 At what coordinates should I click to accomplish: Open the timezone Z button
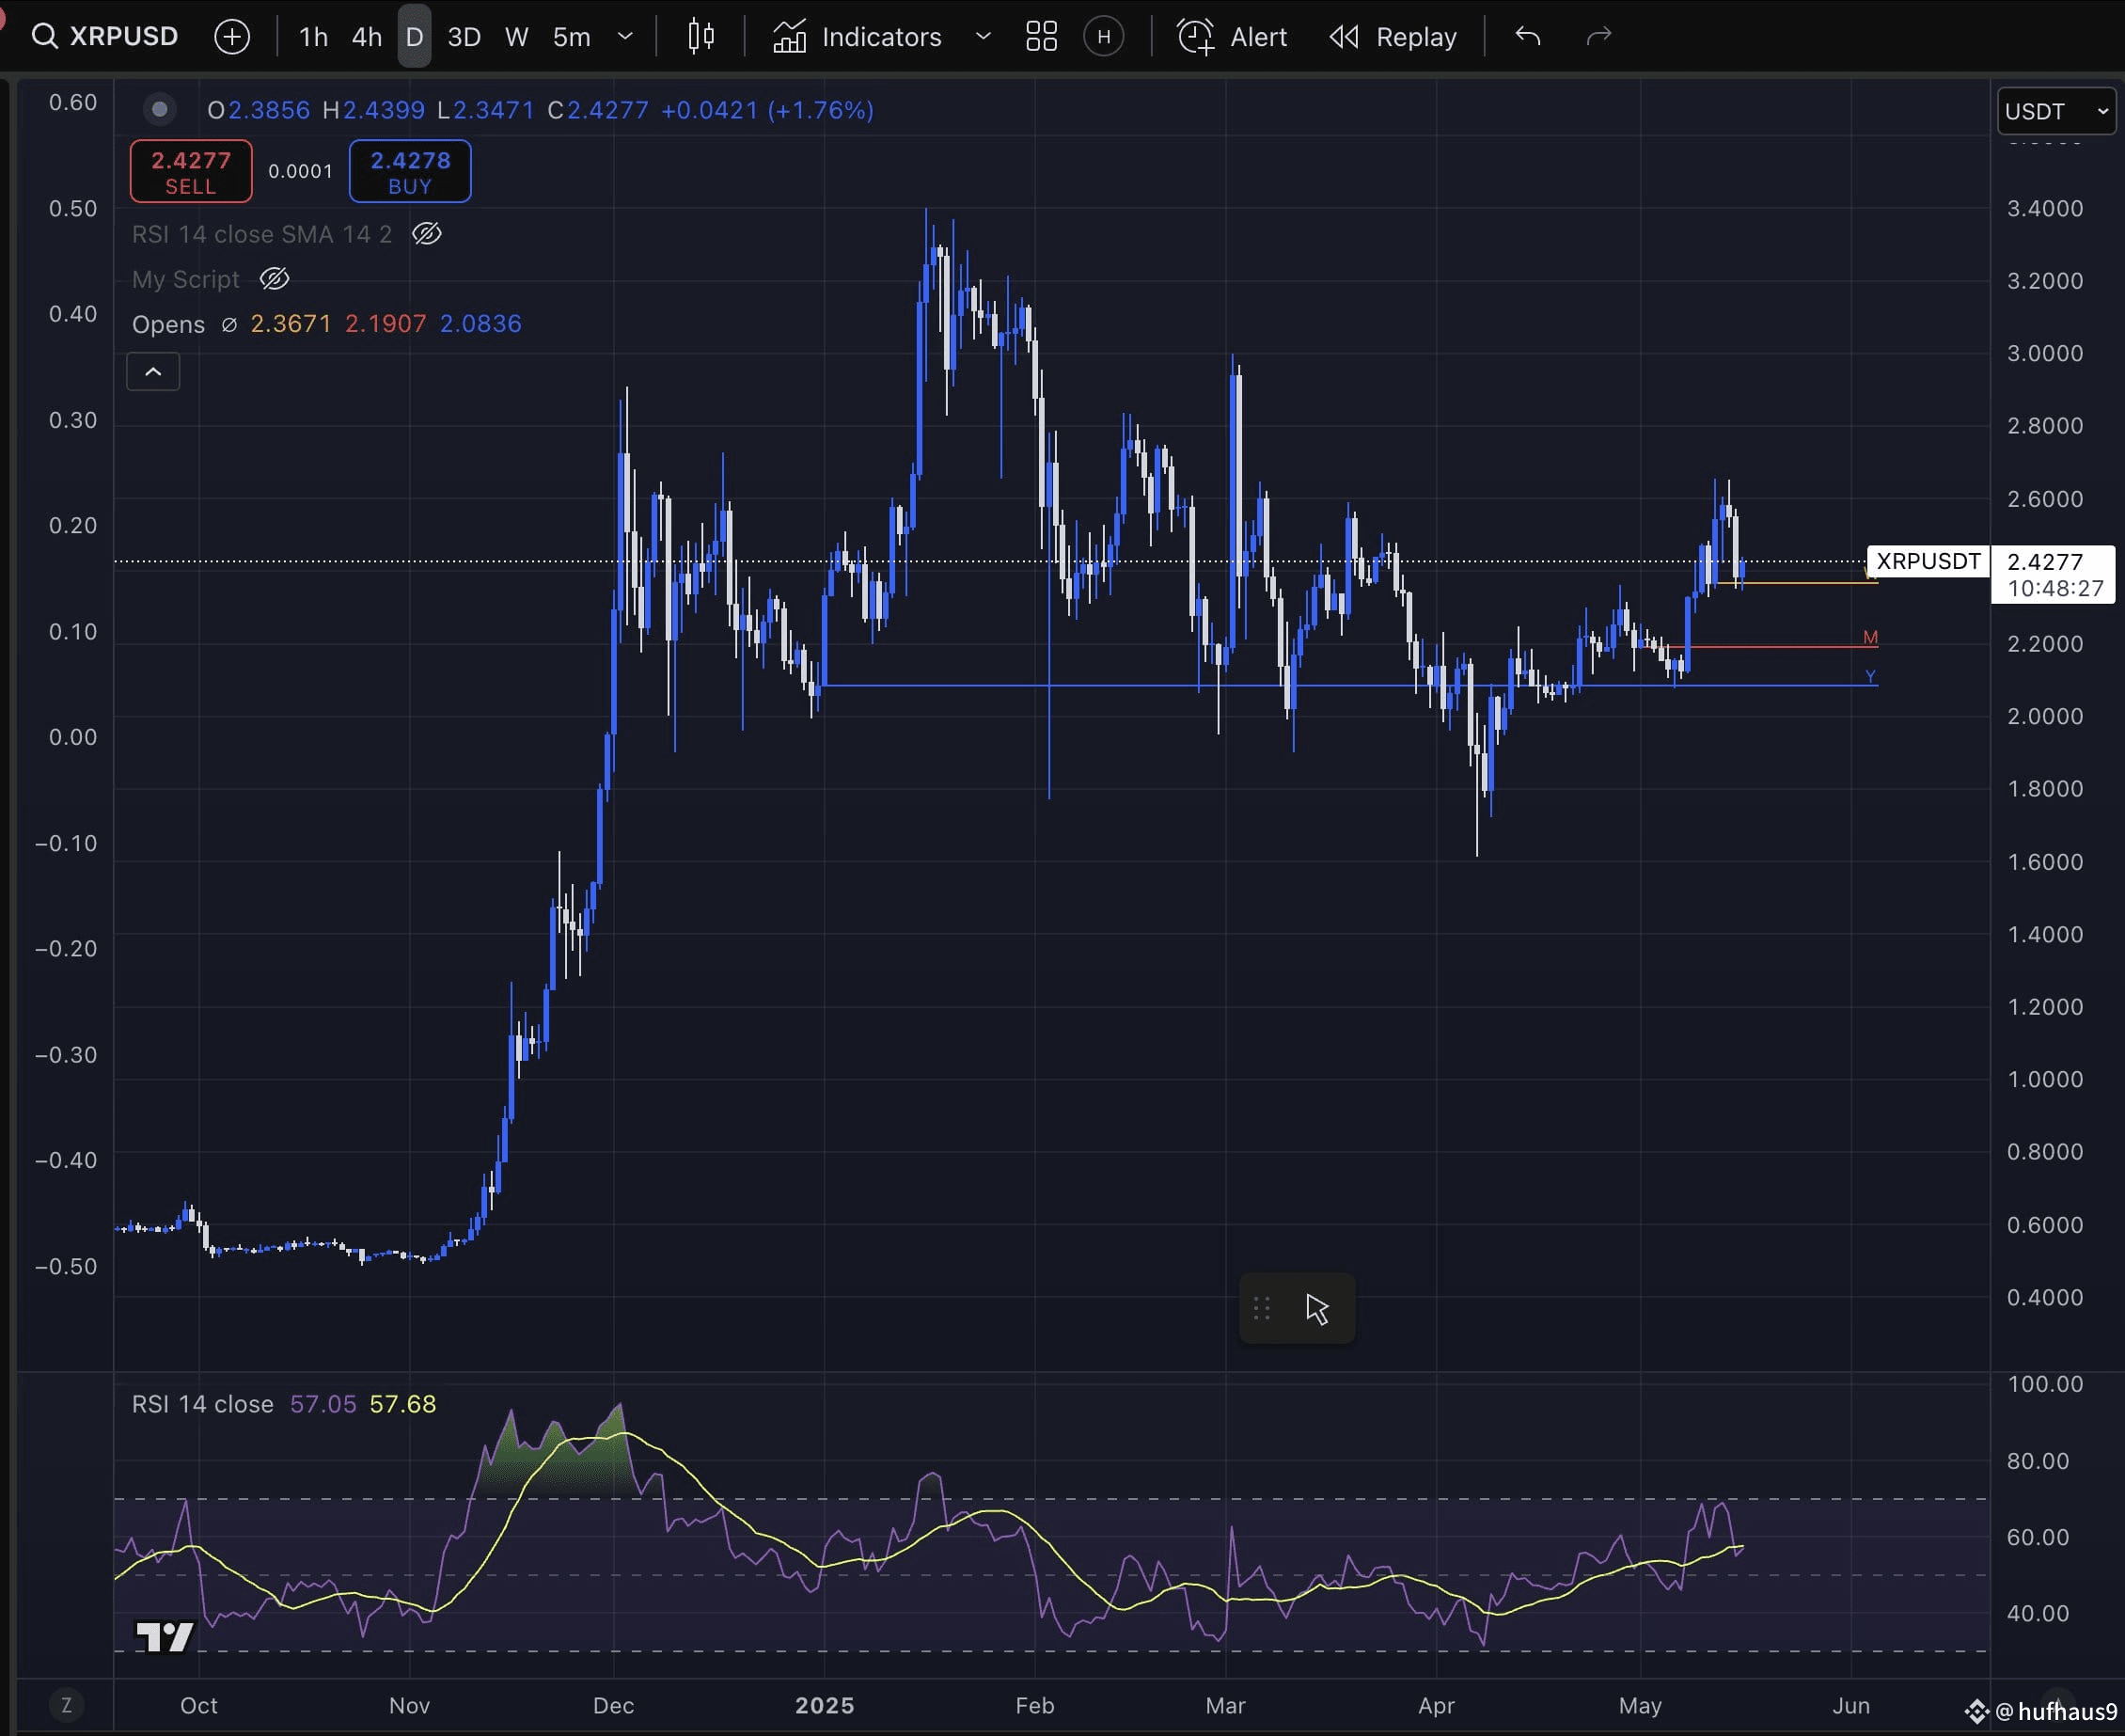tap(66, 1705)
